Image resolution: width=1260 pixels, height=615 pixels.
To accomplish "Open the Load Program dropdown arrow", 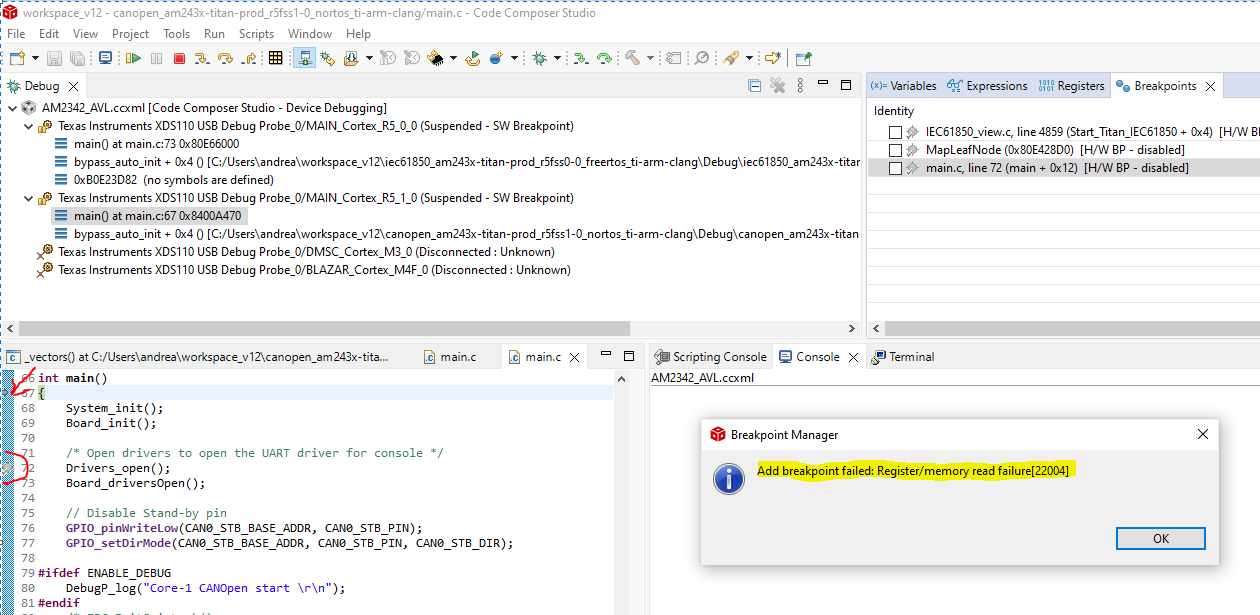I will [369, 58].
